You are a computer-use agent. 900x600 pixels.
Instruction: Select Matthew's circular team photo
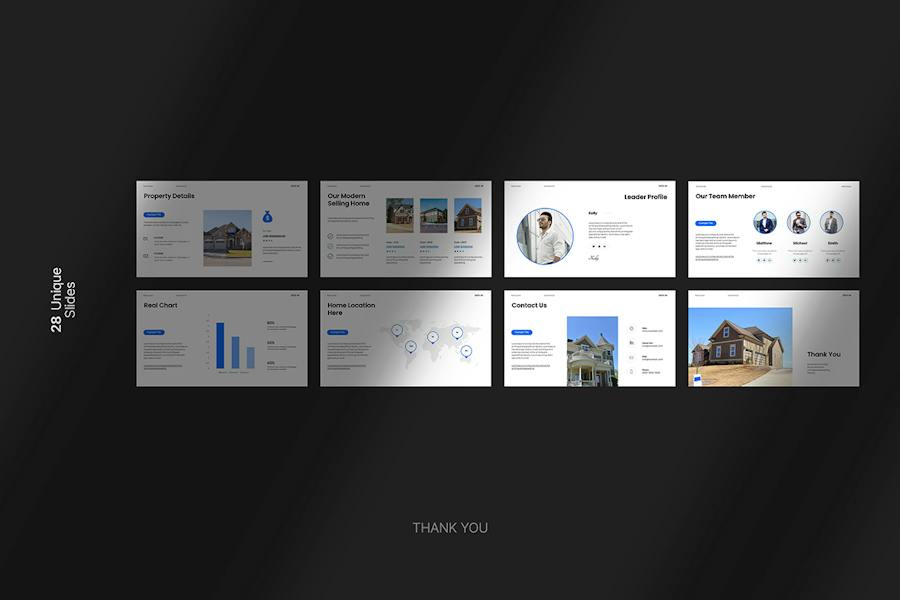(765, 222)
